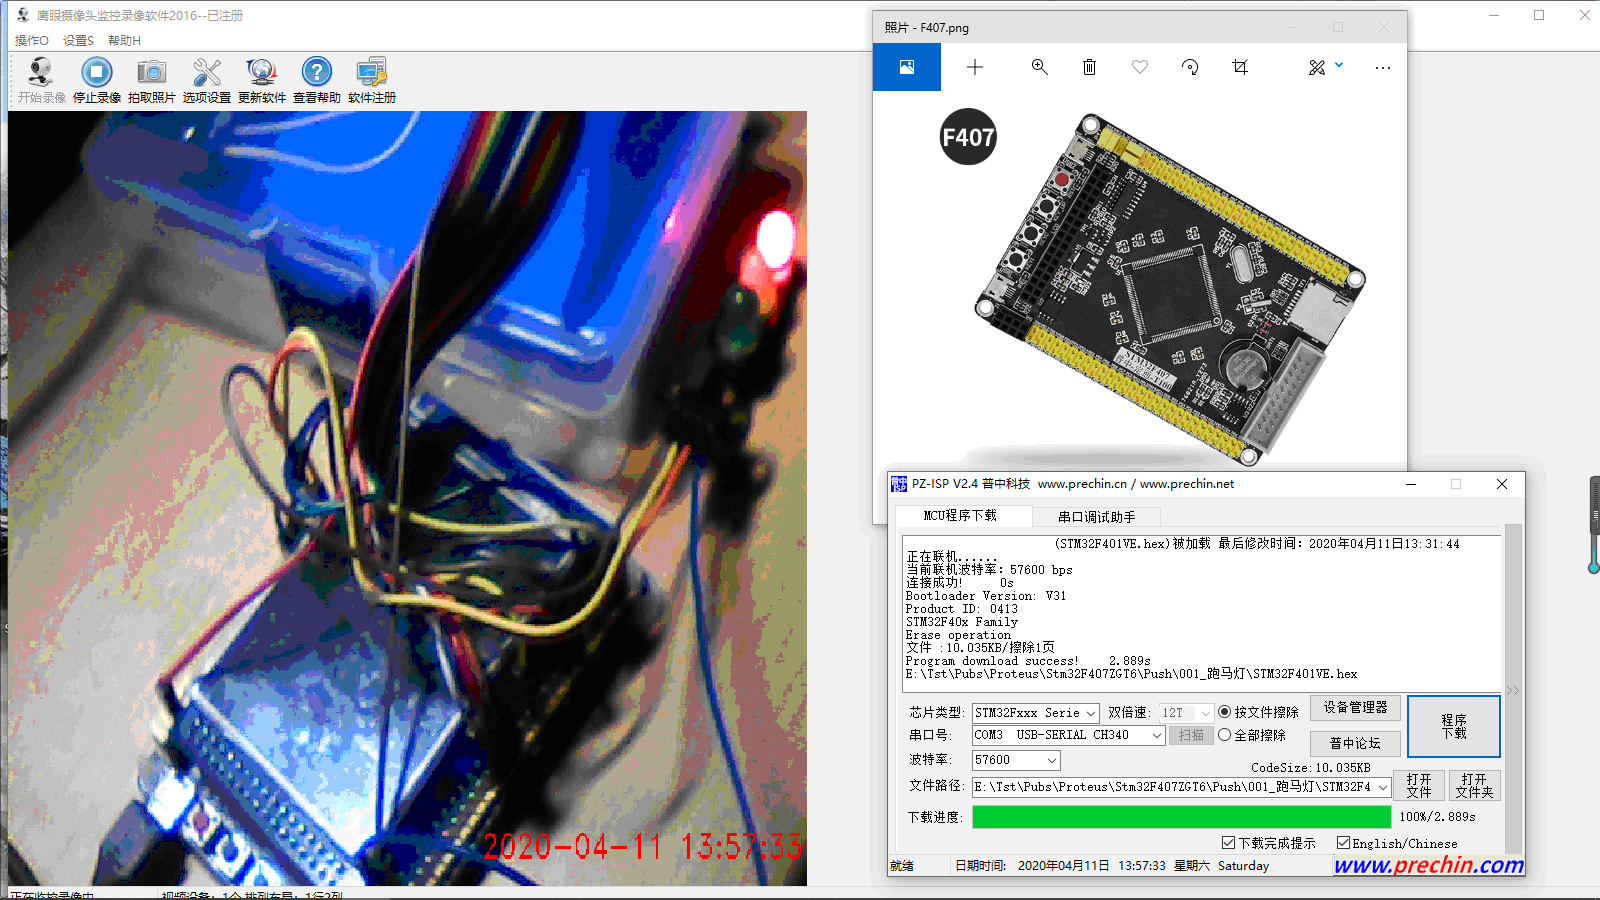
Task: Switch to the 串口调试助手 tab
Action: tap(1097, 517)
